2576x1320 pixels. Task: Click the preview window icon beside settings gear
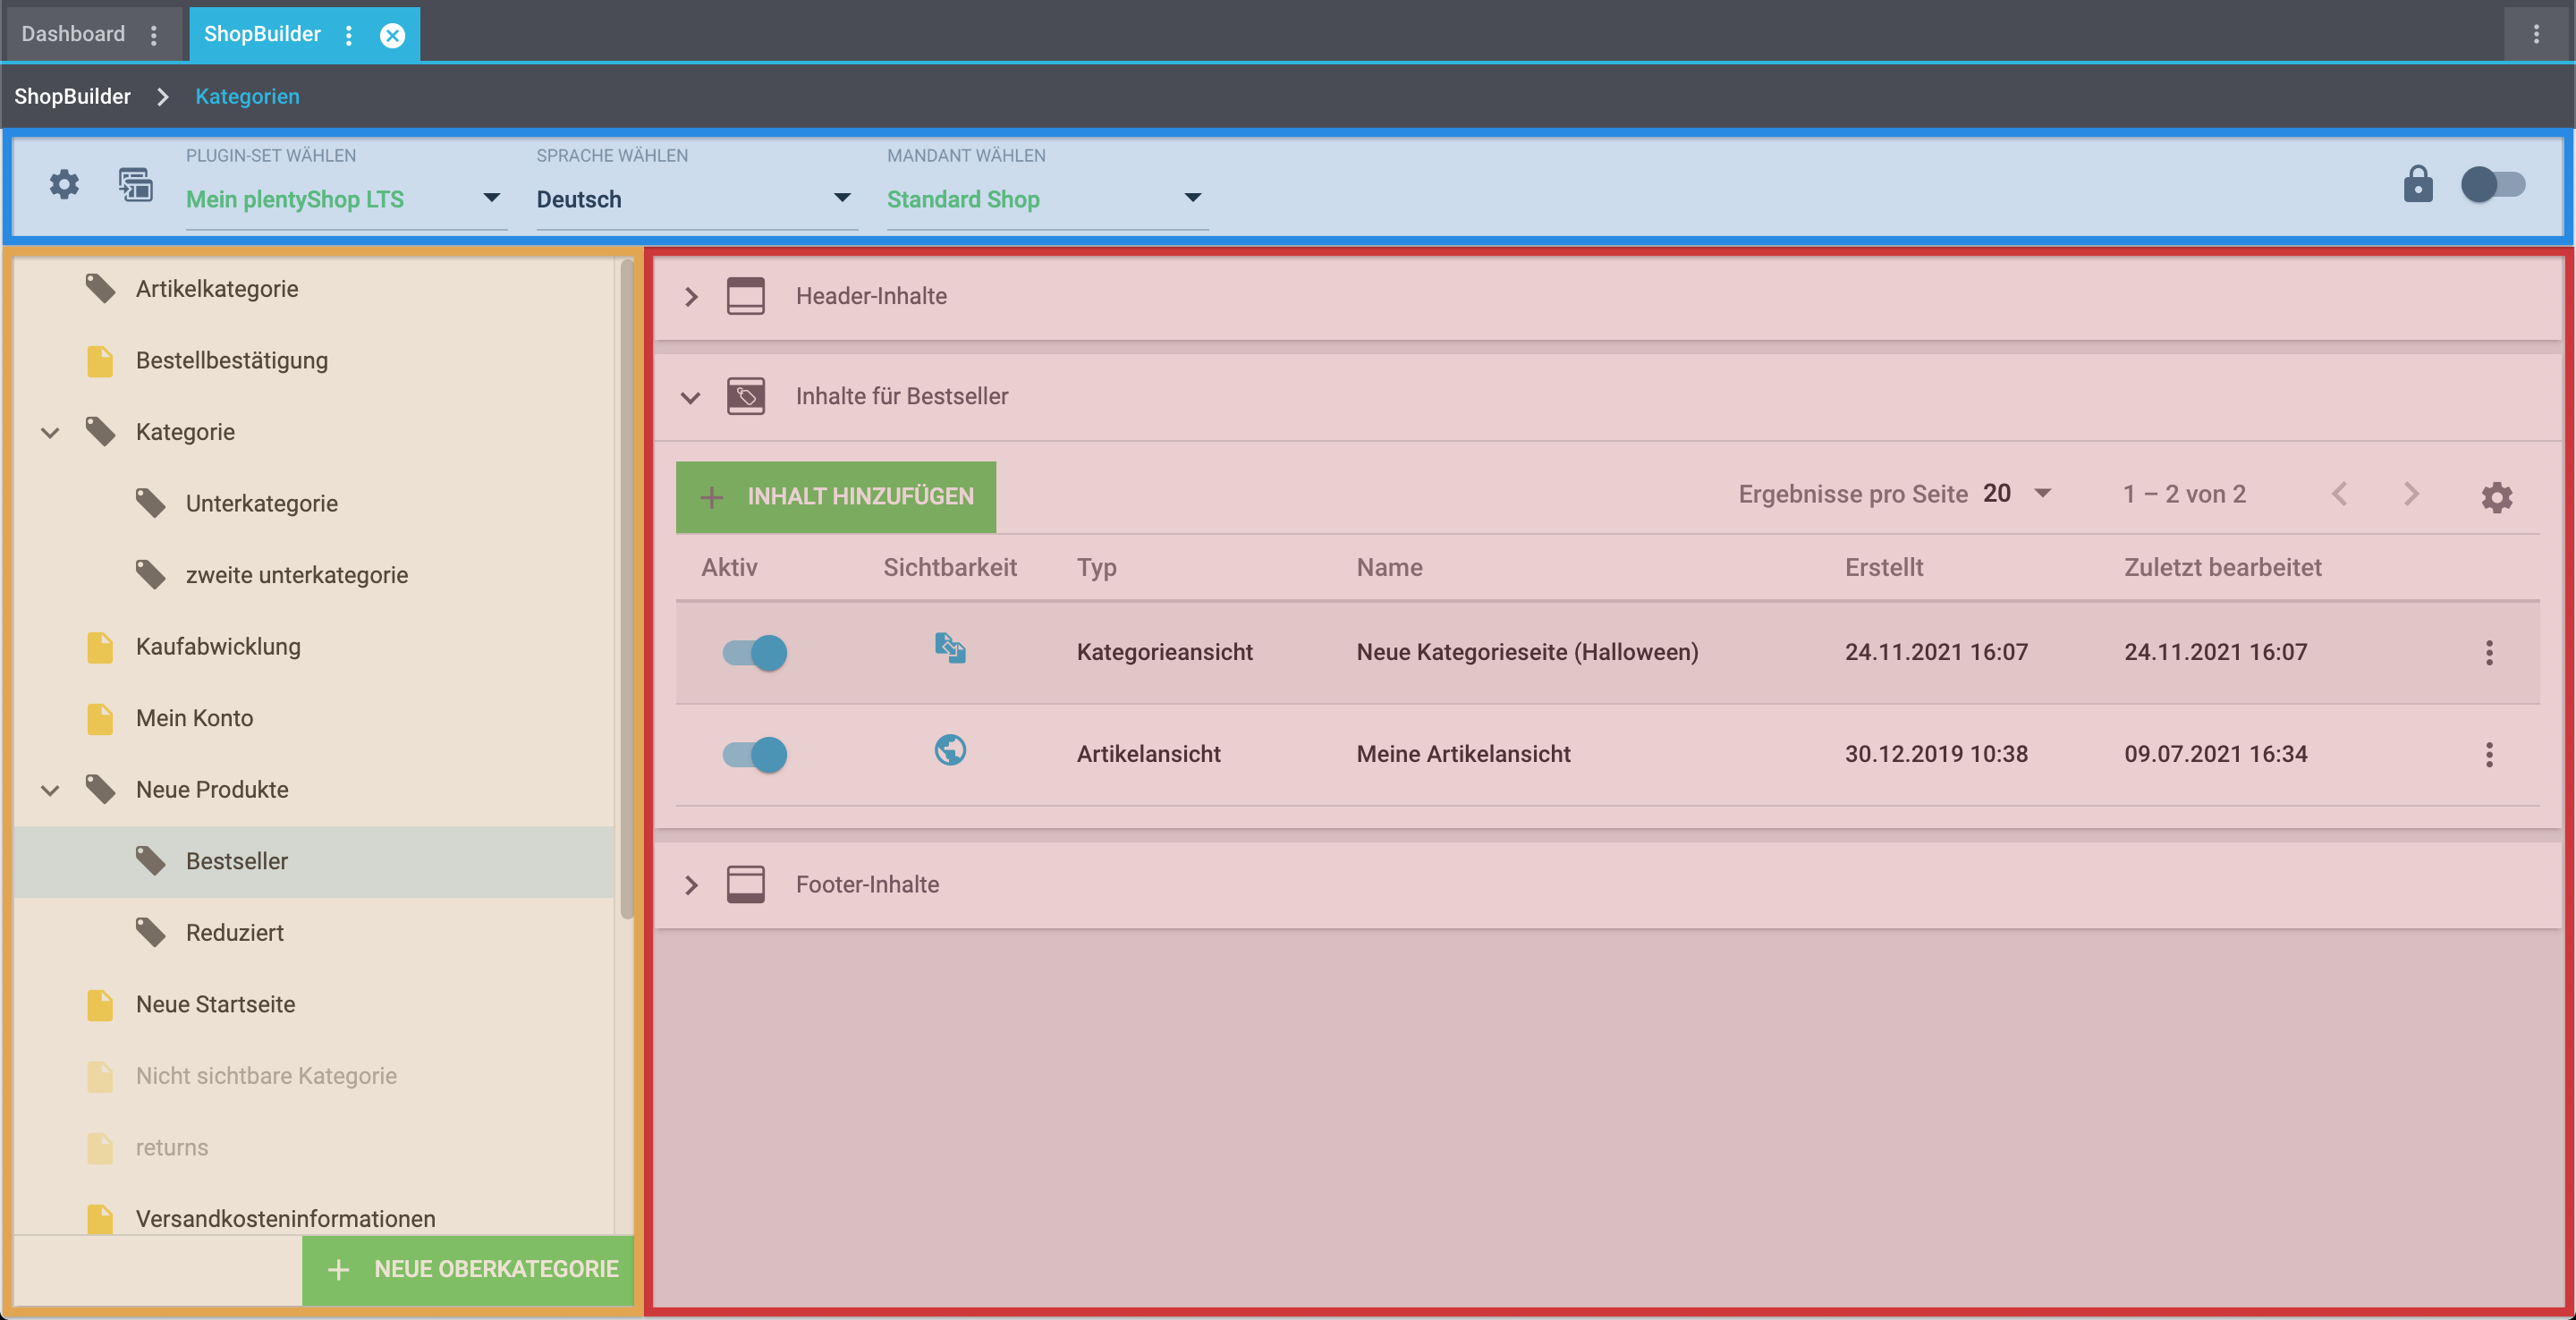pos(135,184)
